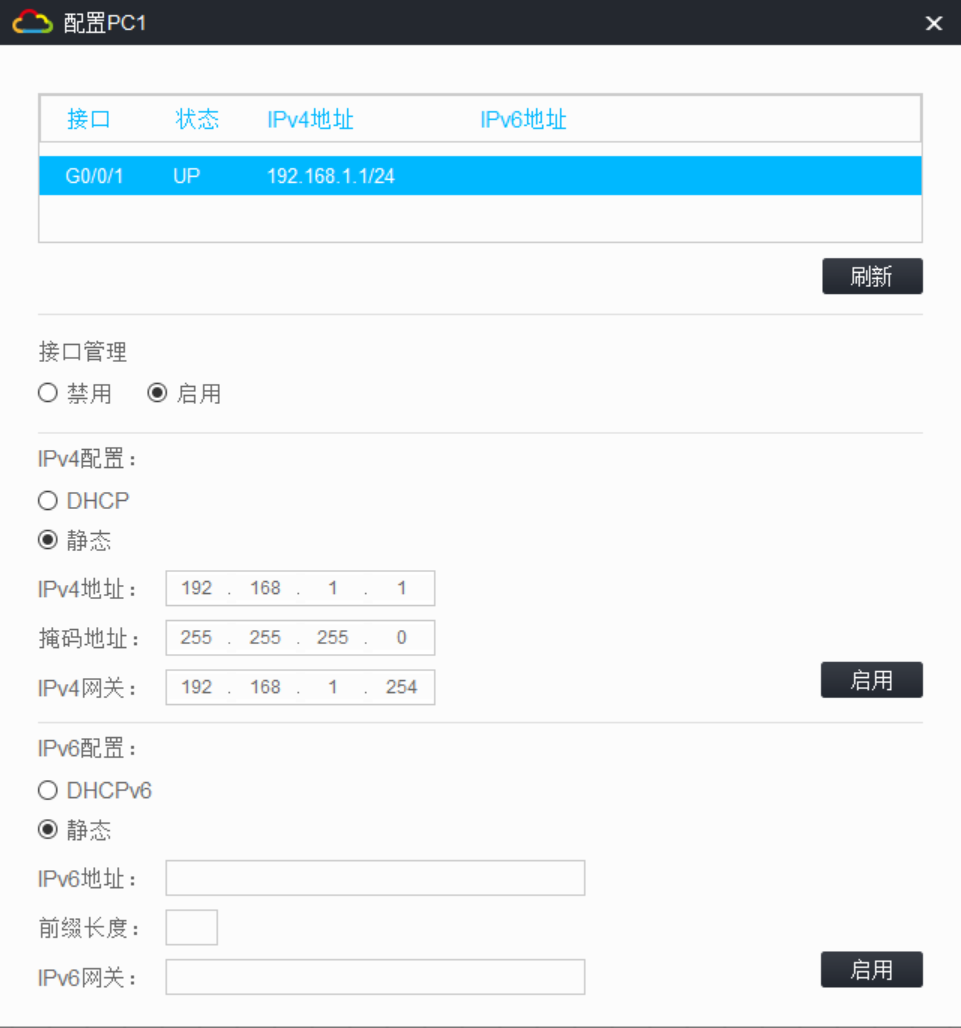This screenshot has height=1028, width=961.
Task: Click the 刷新 refresh button
Action: (871, 276)
